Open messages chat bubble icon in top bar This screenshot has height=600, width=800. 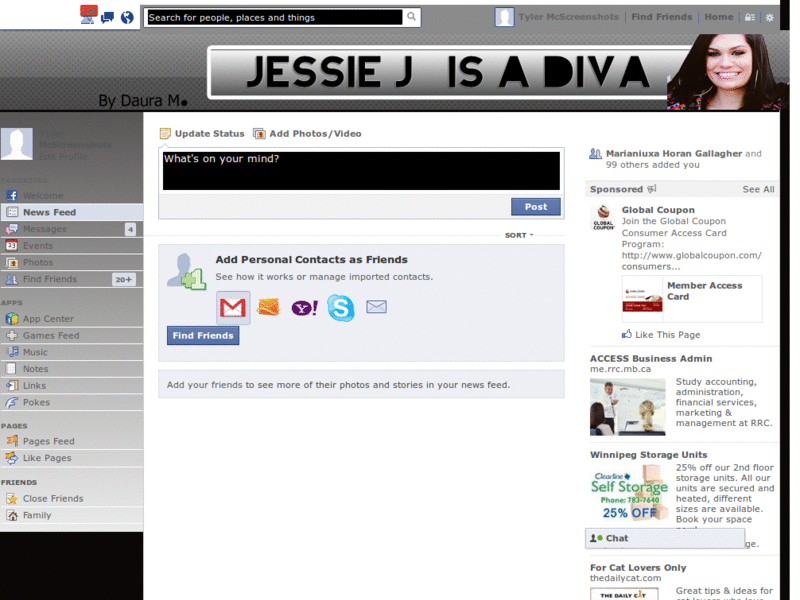click(x=108, y=18)
